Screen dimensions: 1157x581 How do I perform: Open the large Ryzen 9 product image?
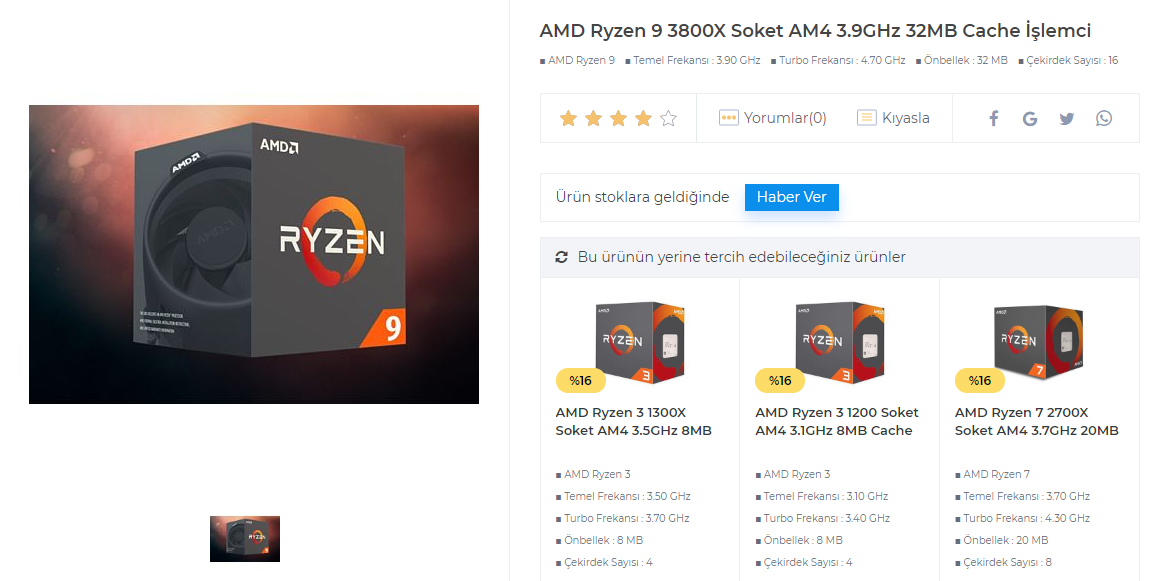point(254,254)
